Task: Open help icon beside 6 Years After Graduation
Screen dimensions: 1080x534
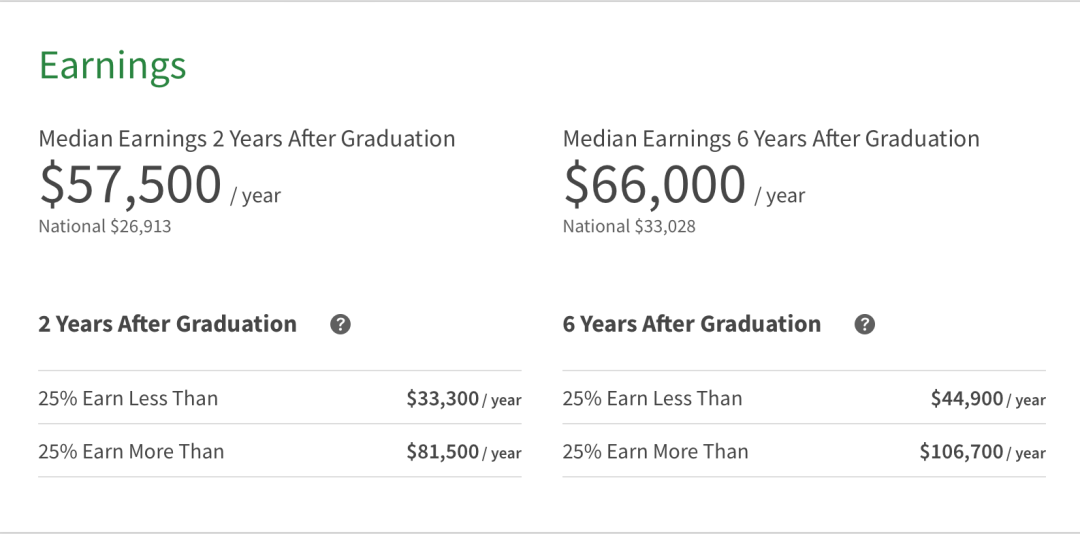Action: pos(864,325)
